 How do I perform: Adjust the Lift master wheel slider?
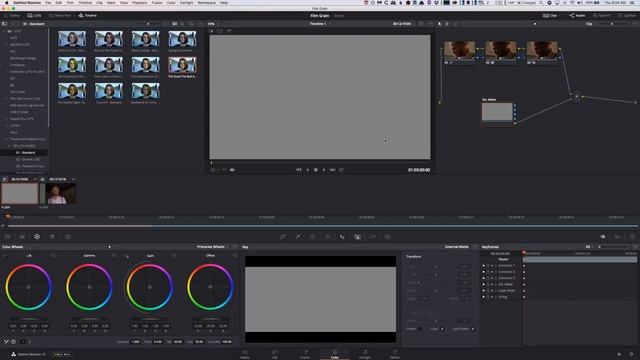(29, 319)
